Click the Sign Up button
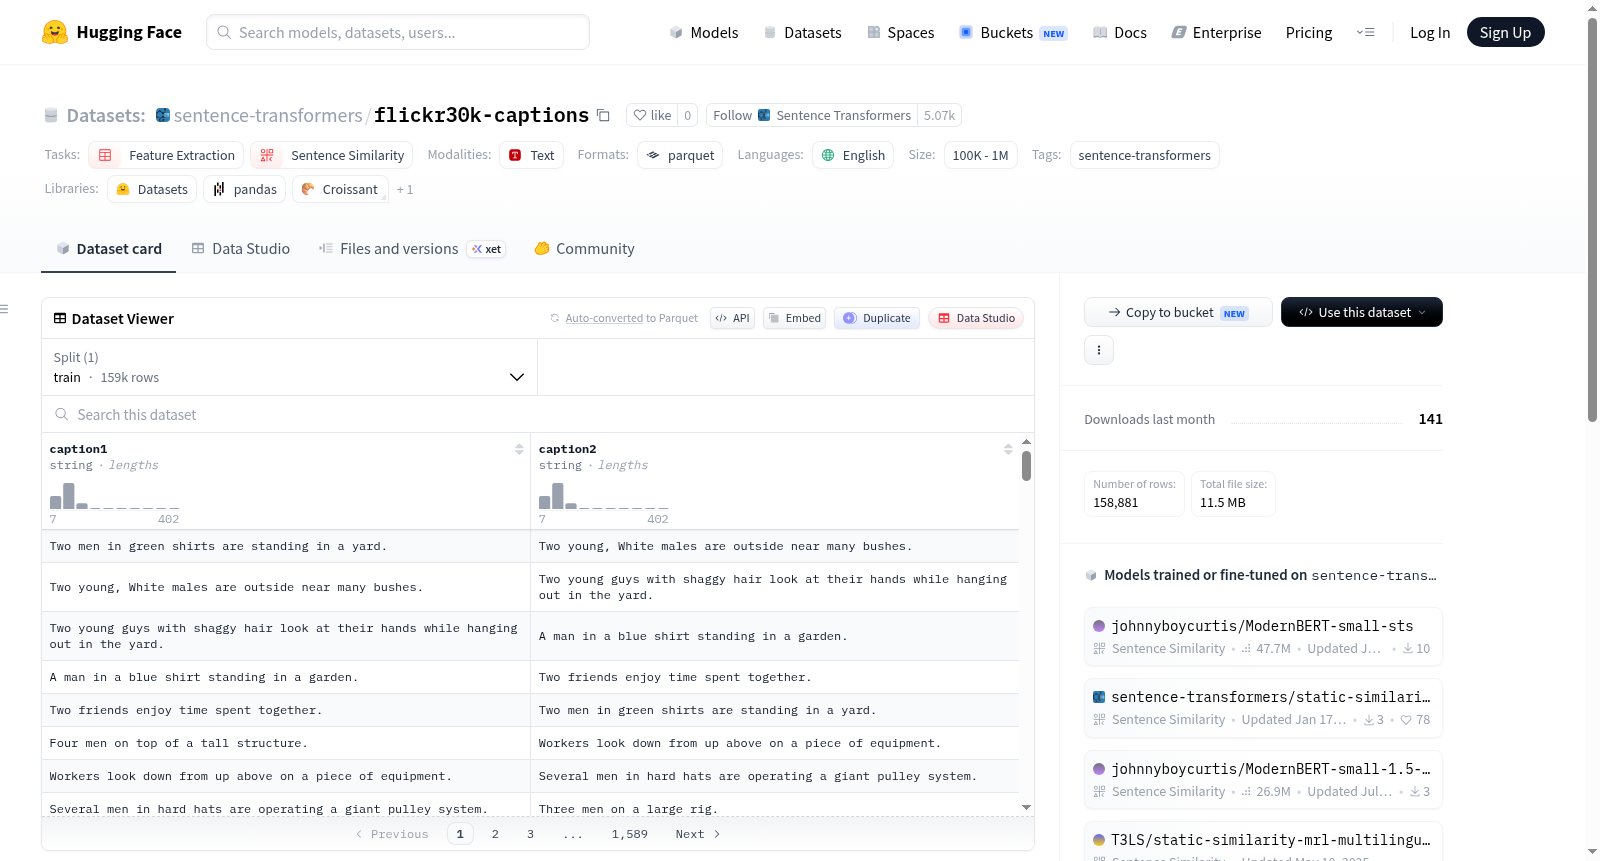The width and height of the screenshot is (1600, 861). [1505, 32]
